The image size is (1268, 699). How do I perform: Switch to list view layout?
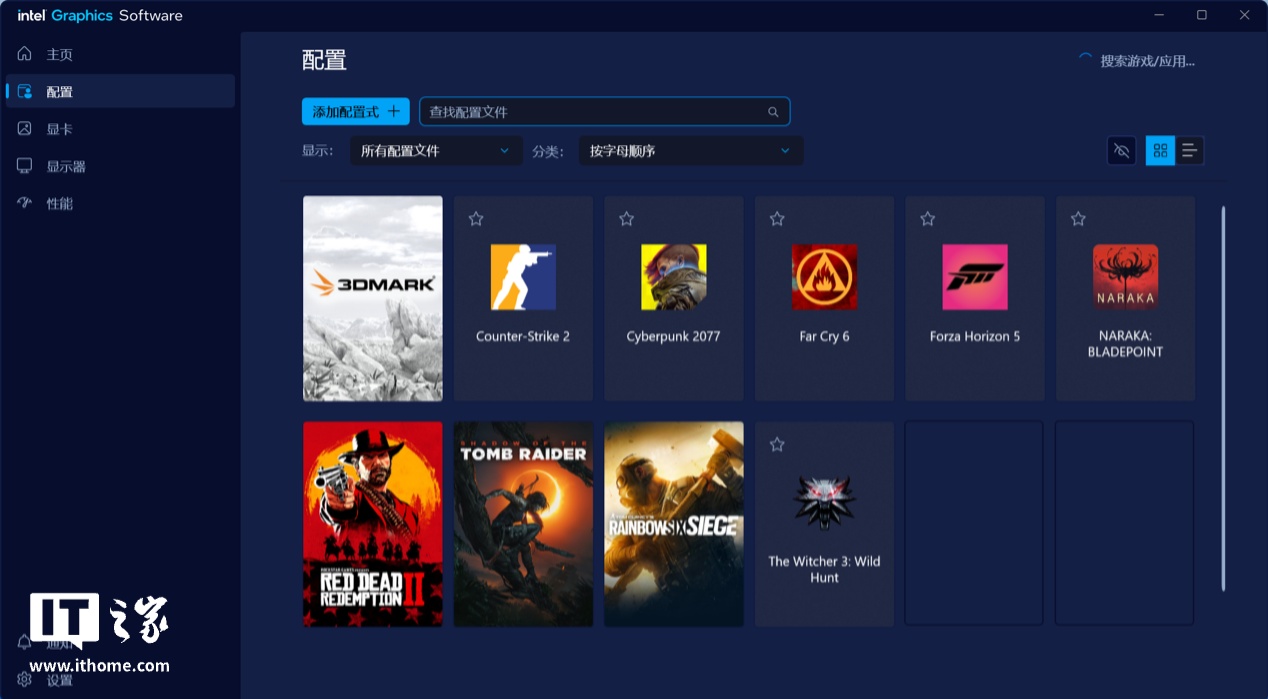(1189, 151)
